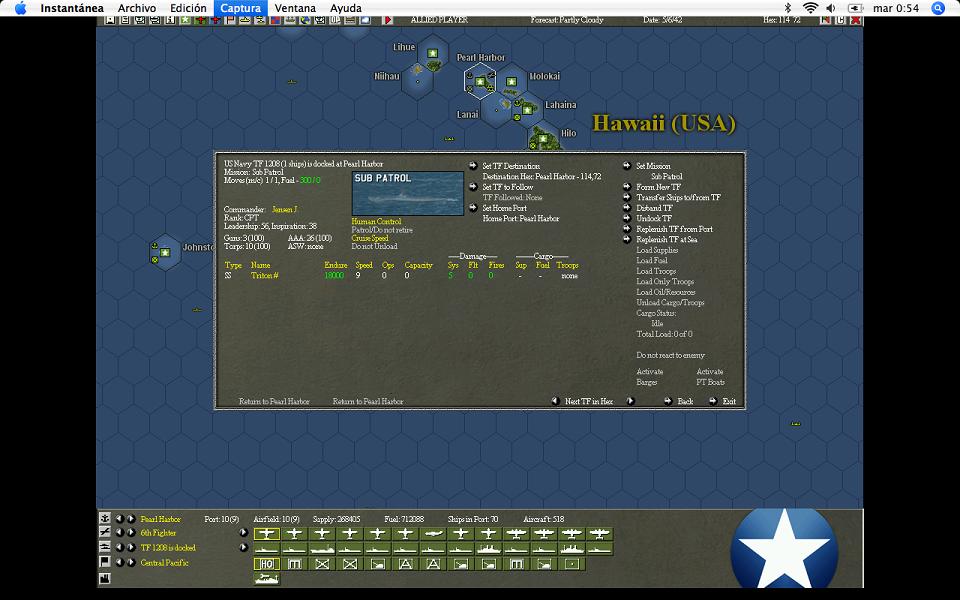
Task: Click left arrow beside Central Pacific
Action: click(x=119, y=562)
